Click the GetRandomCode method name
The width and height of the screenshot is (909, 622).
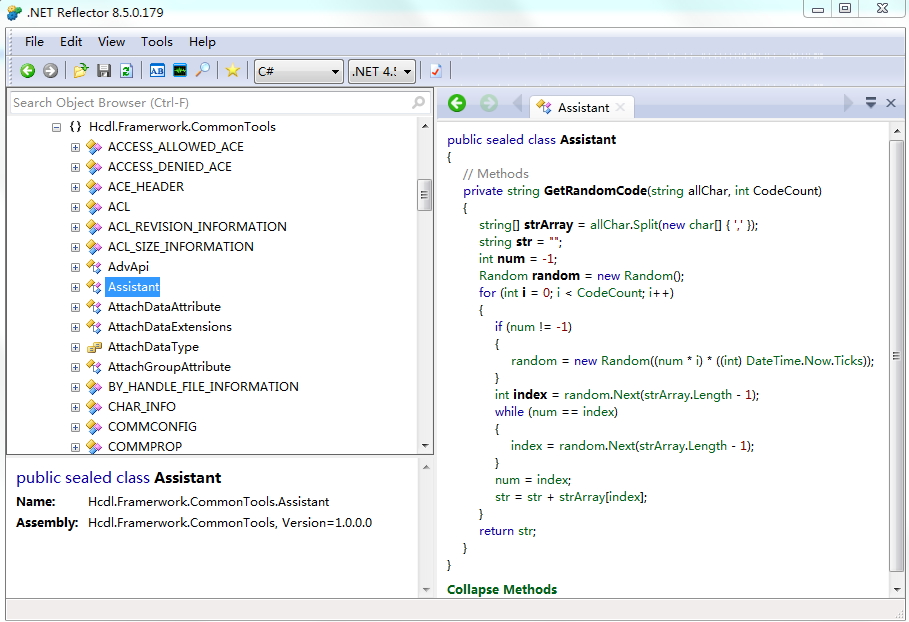pos(595,191)
